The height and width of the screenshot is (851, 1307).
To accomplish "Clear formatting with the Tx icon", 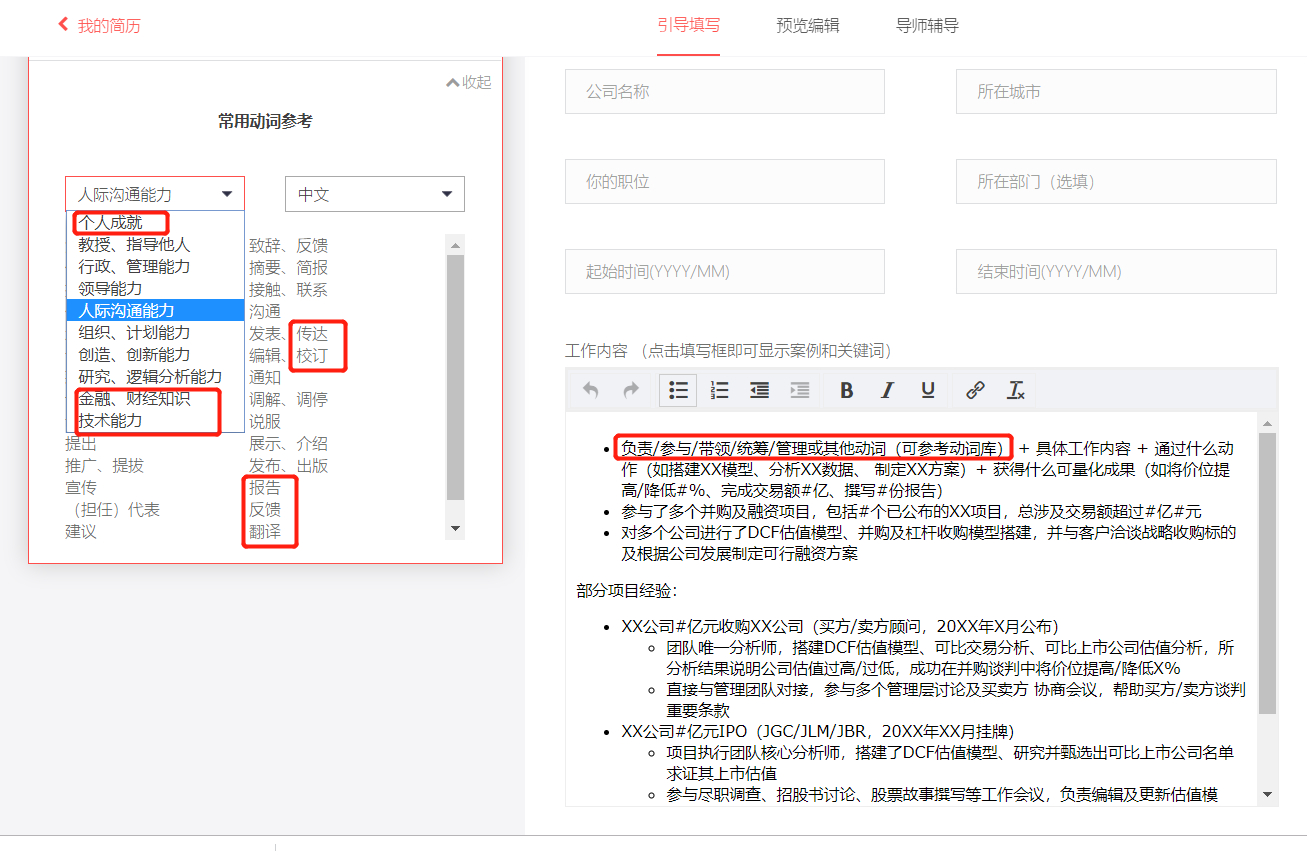I will (1016, 390).
